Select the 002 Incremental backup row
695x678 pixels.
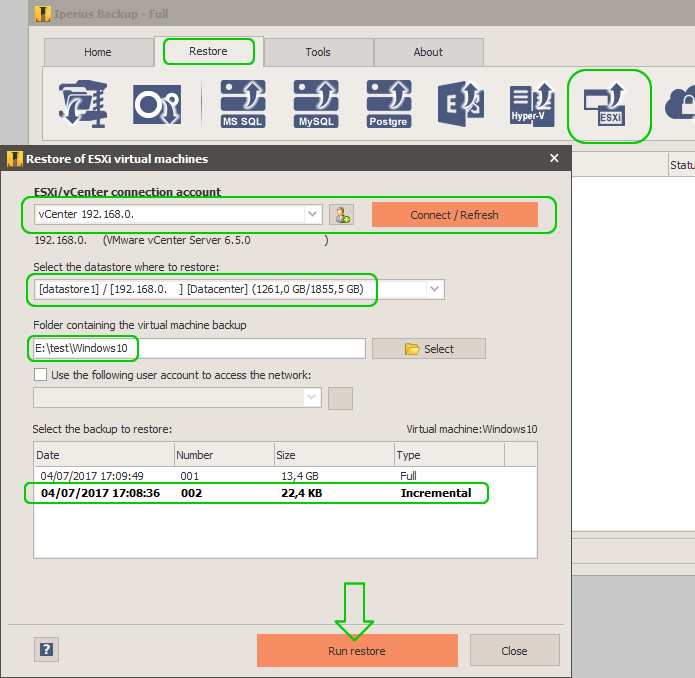(285, 493)
